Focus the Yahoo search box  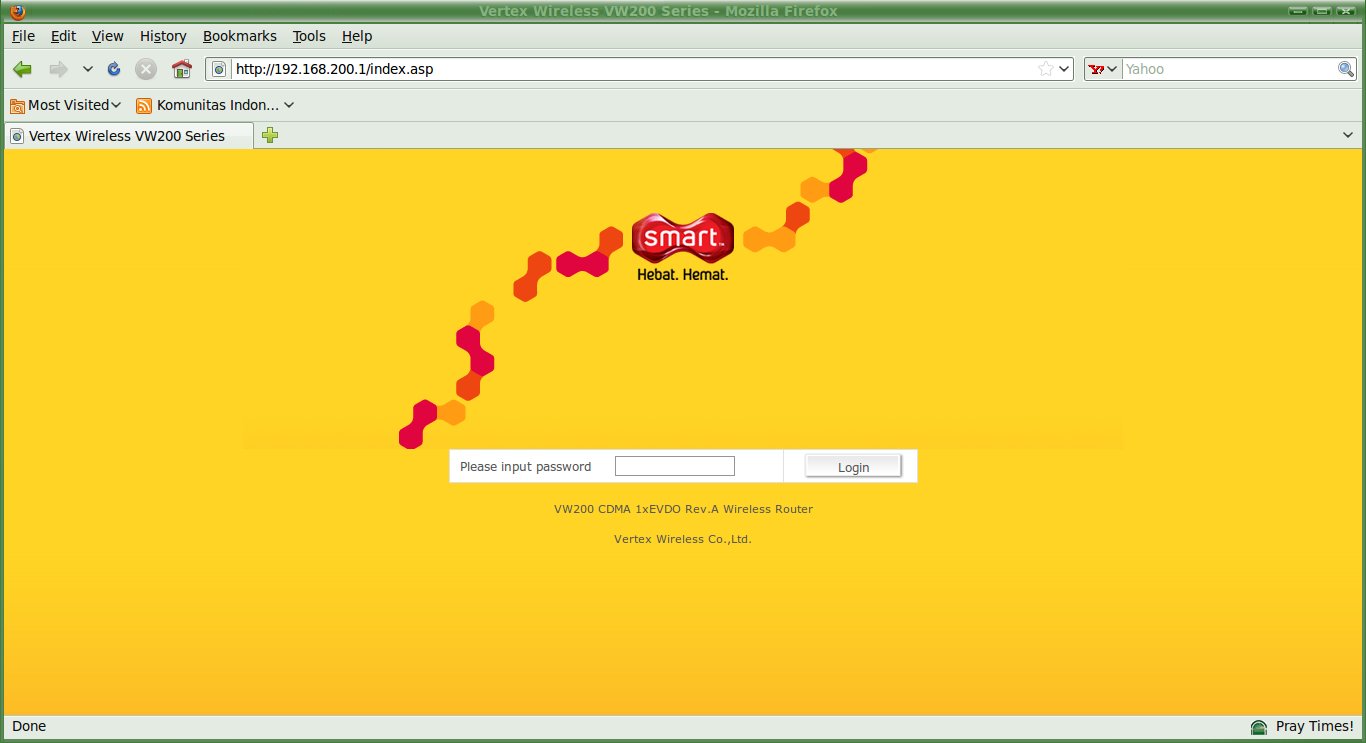[x=1229, y=69]
